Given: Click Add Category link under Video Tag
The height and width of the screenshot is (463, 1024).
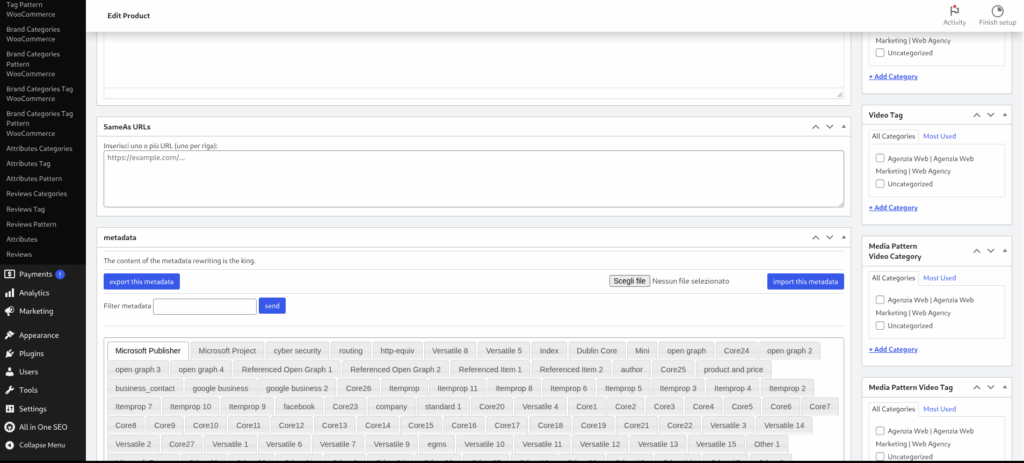Looking at the screenshot, I should (893, 208).
